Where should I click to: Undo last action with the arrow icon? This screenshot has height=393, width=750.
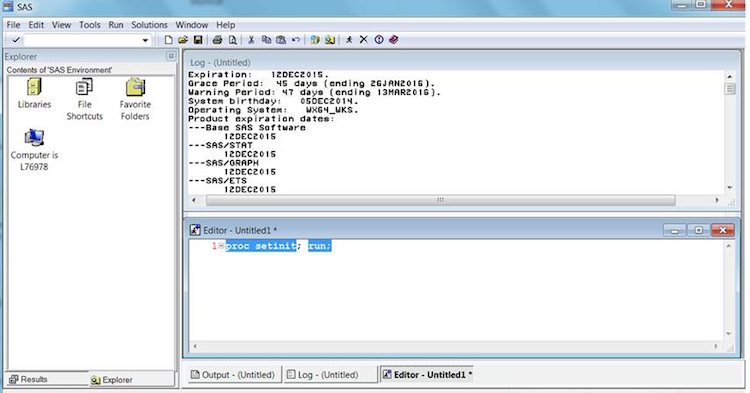point(296,40)
